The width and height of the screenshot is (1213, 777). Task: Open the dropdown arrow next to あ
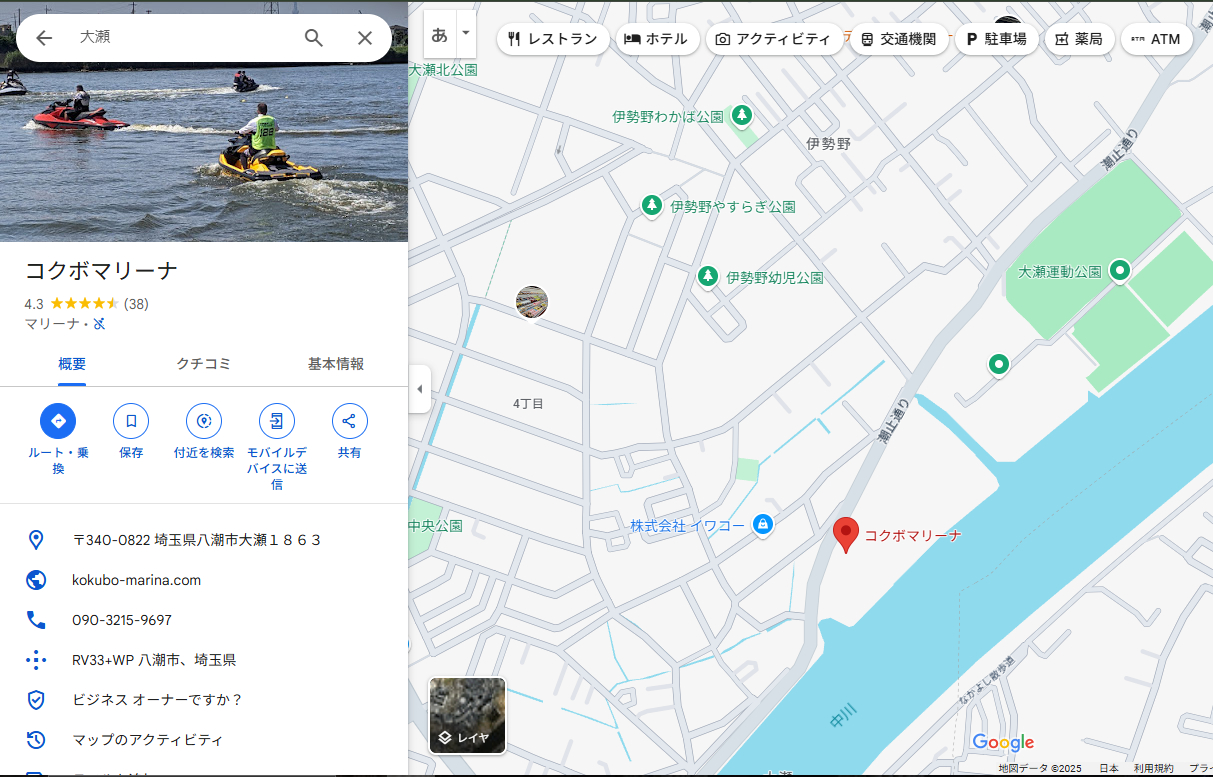[x=465, y=34]
